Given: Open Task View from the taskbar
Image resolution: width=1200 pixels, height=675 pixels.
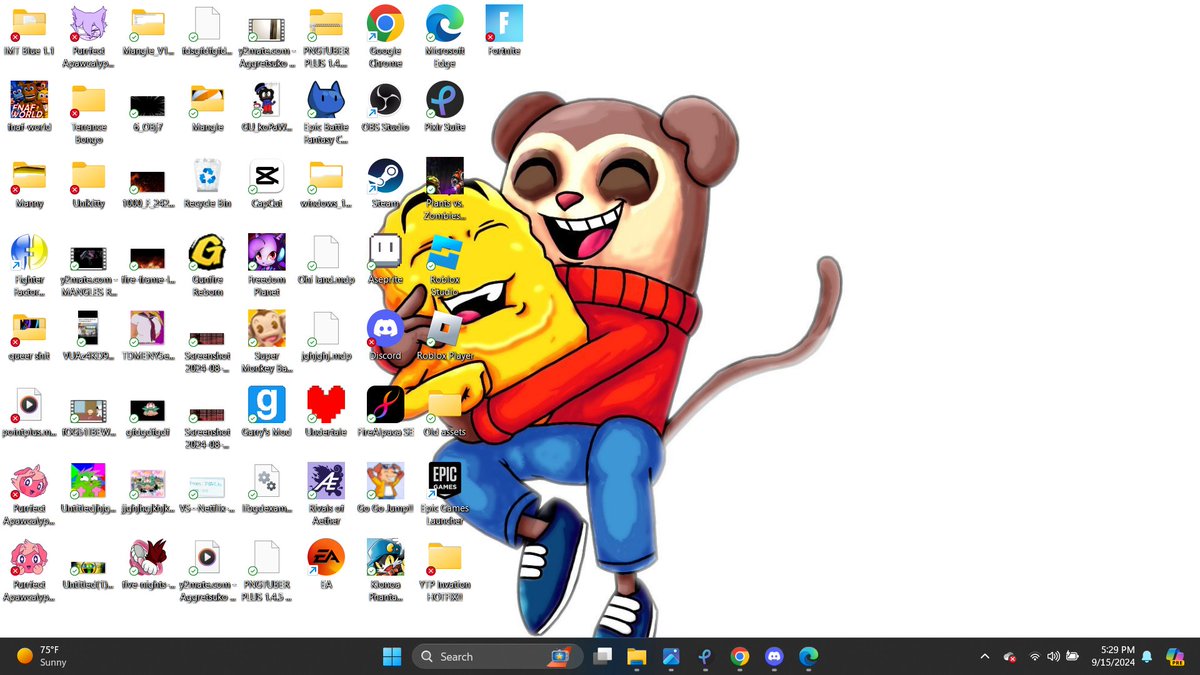Looking at the screenshot, I should coord(602,656).
